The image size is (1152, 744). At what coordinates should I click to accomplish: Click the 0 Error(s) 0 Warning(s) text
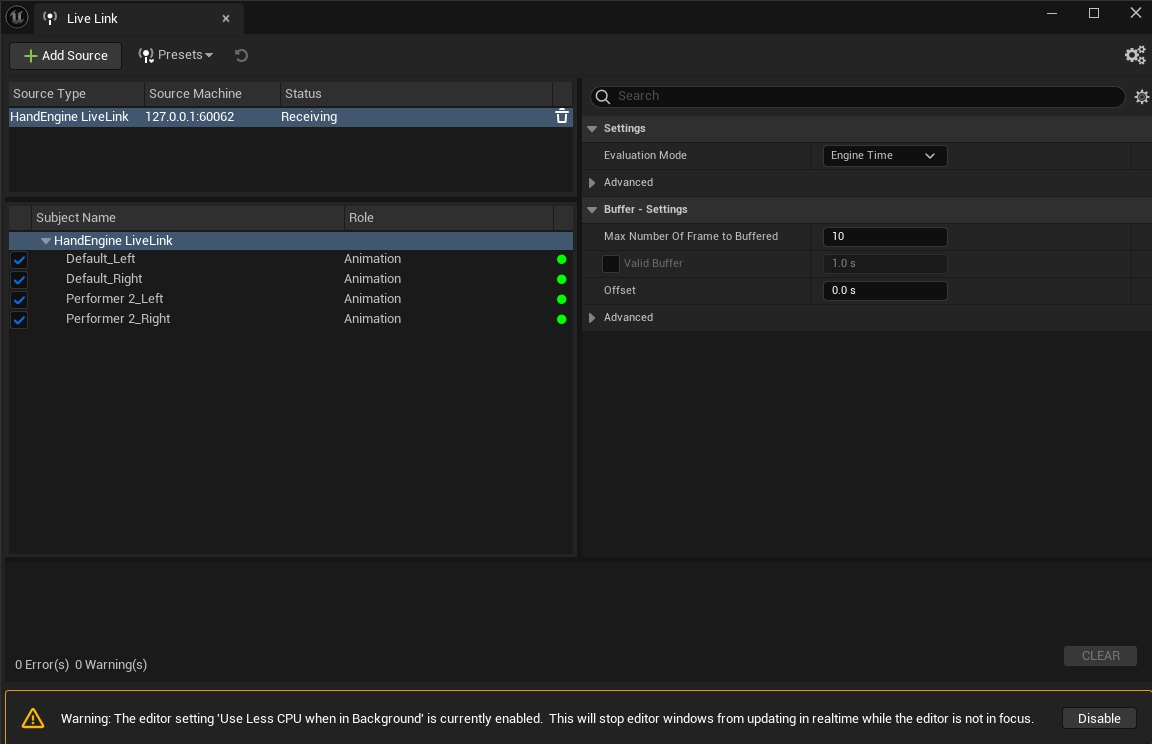(81, 665)
